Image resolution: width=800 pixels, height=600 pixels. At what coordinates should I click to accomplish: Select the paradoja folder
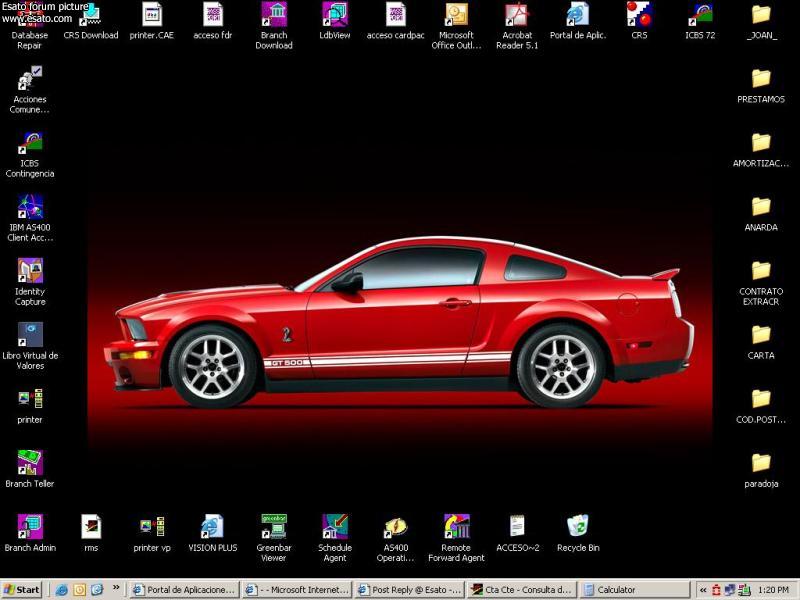pyautogui.click(x=761, y=470)
